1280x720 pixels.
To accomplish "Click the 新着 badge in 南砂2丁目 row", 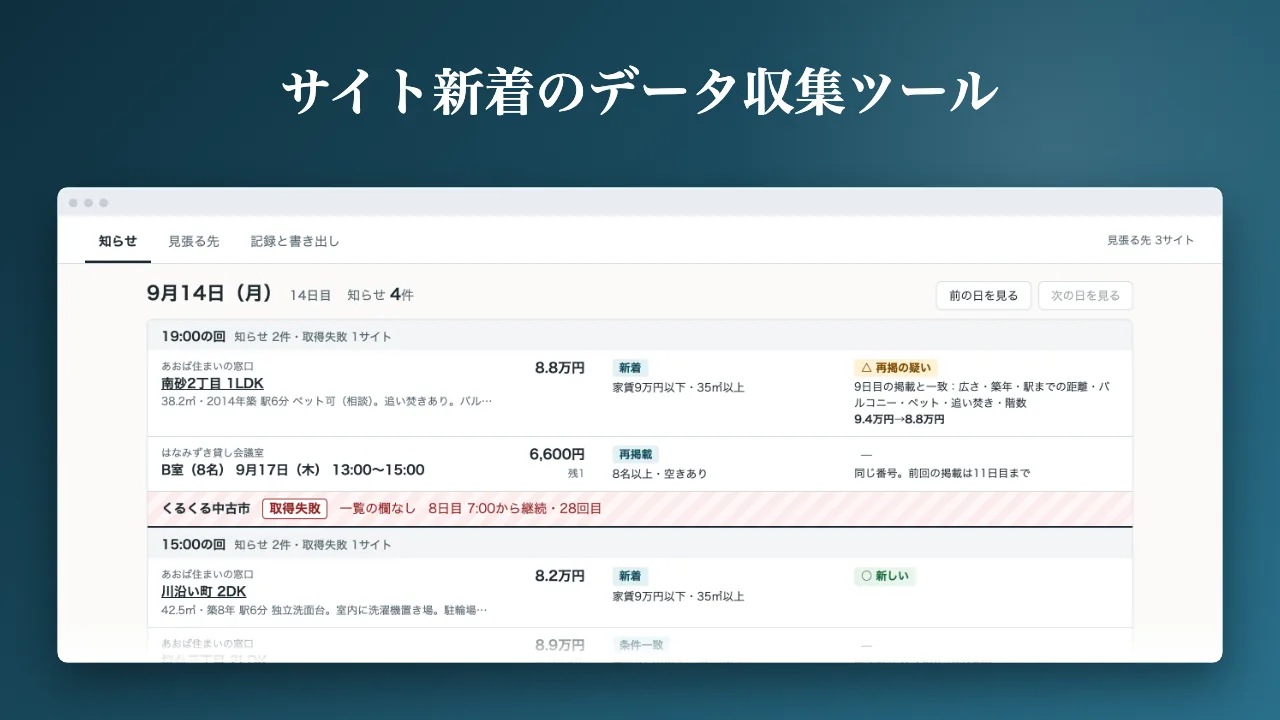I will coord(630,368).
